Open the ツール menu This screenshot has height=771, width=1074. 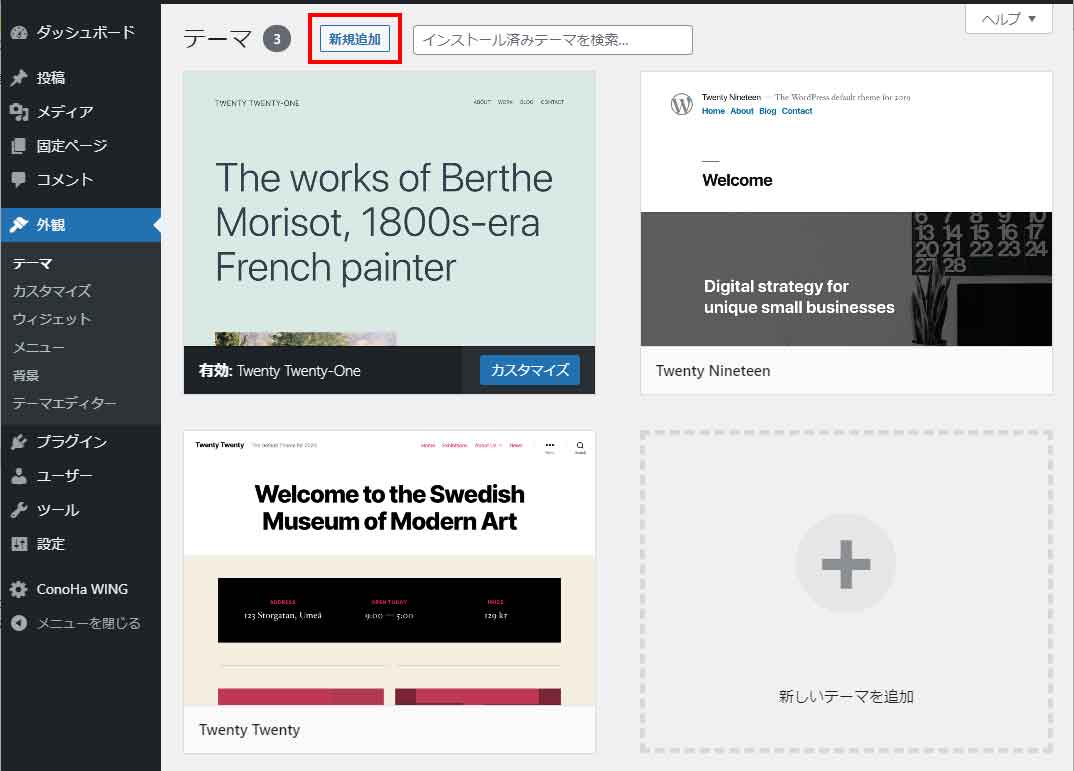coord(81,510)
